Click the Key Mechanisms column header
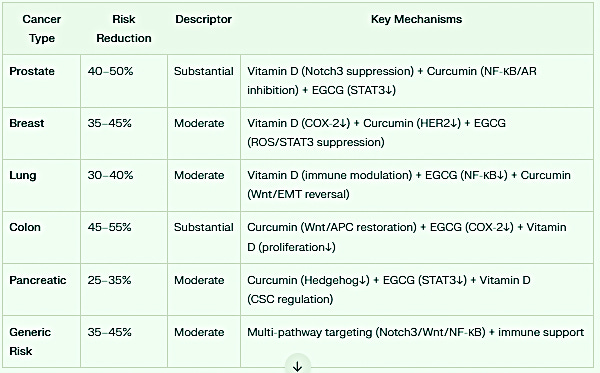This screenshot has height=373, width=600. pos(416,19)
